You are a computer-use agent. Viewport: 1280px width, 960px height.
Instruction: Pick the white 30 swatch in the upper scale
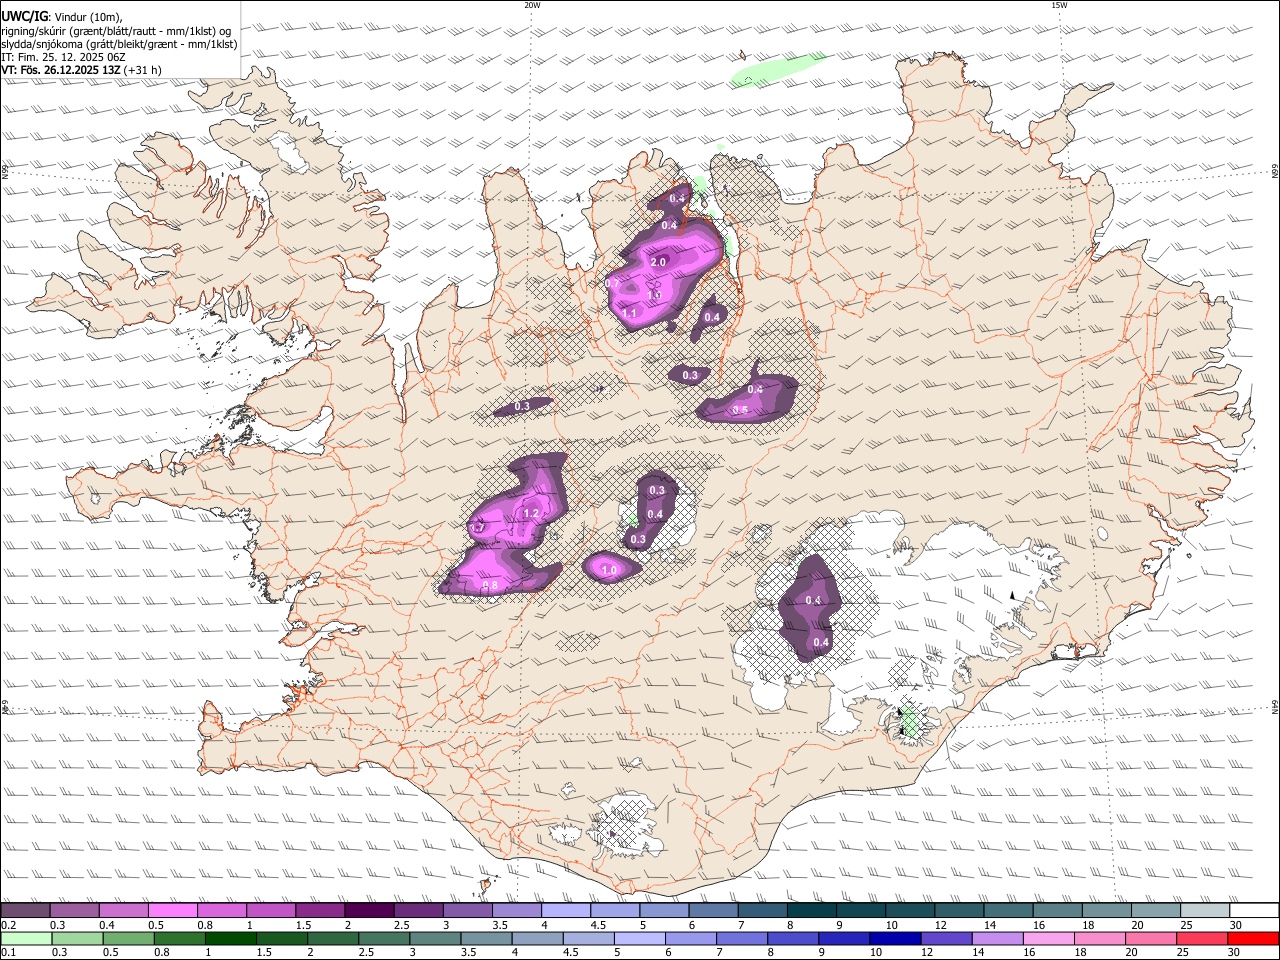[x=1255, y=910]
